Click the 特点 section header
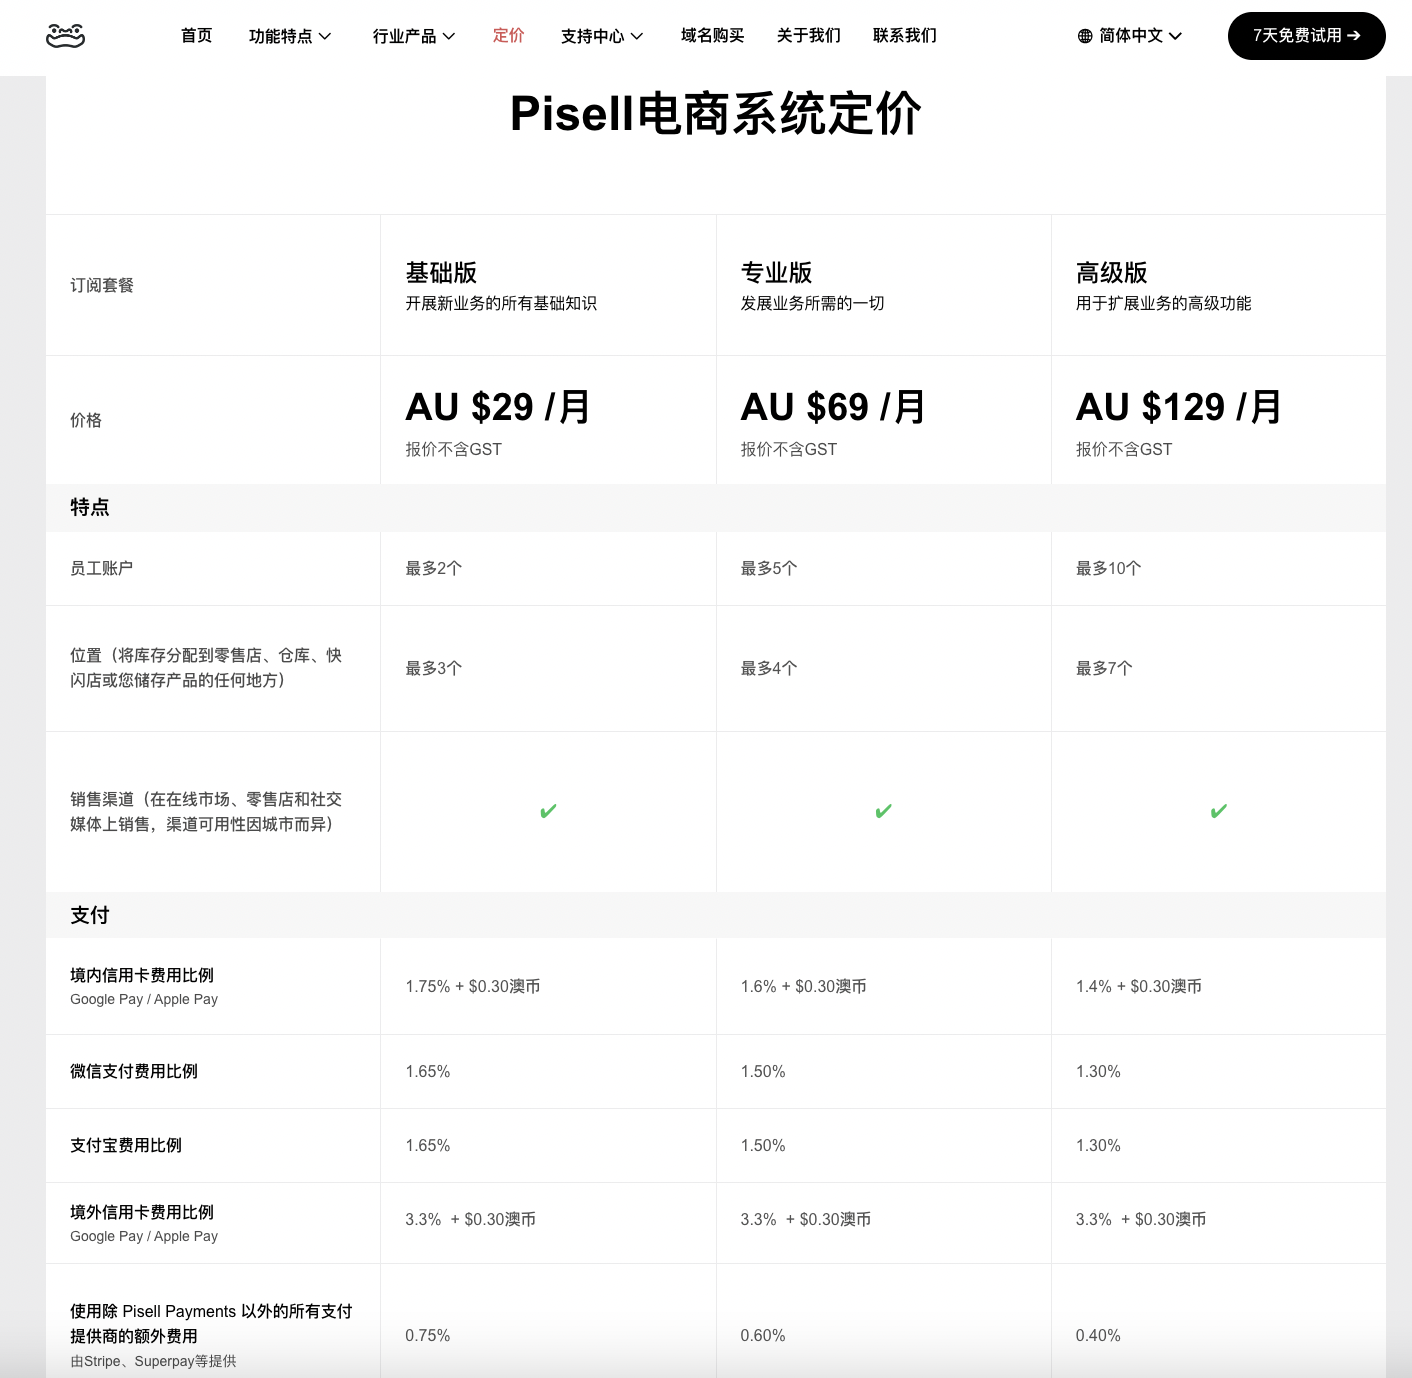The height and width of the screenshot is (1378, 1412). point(90,507)
